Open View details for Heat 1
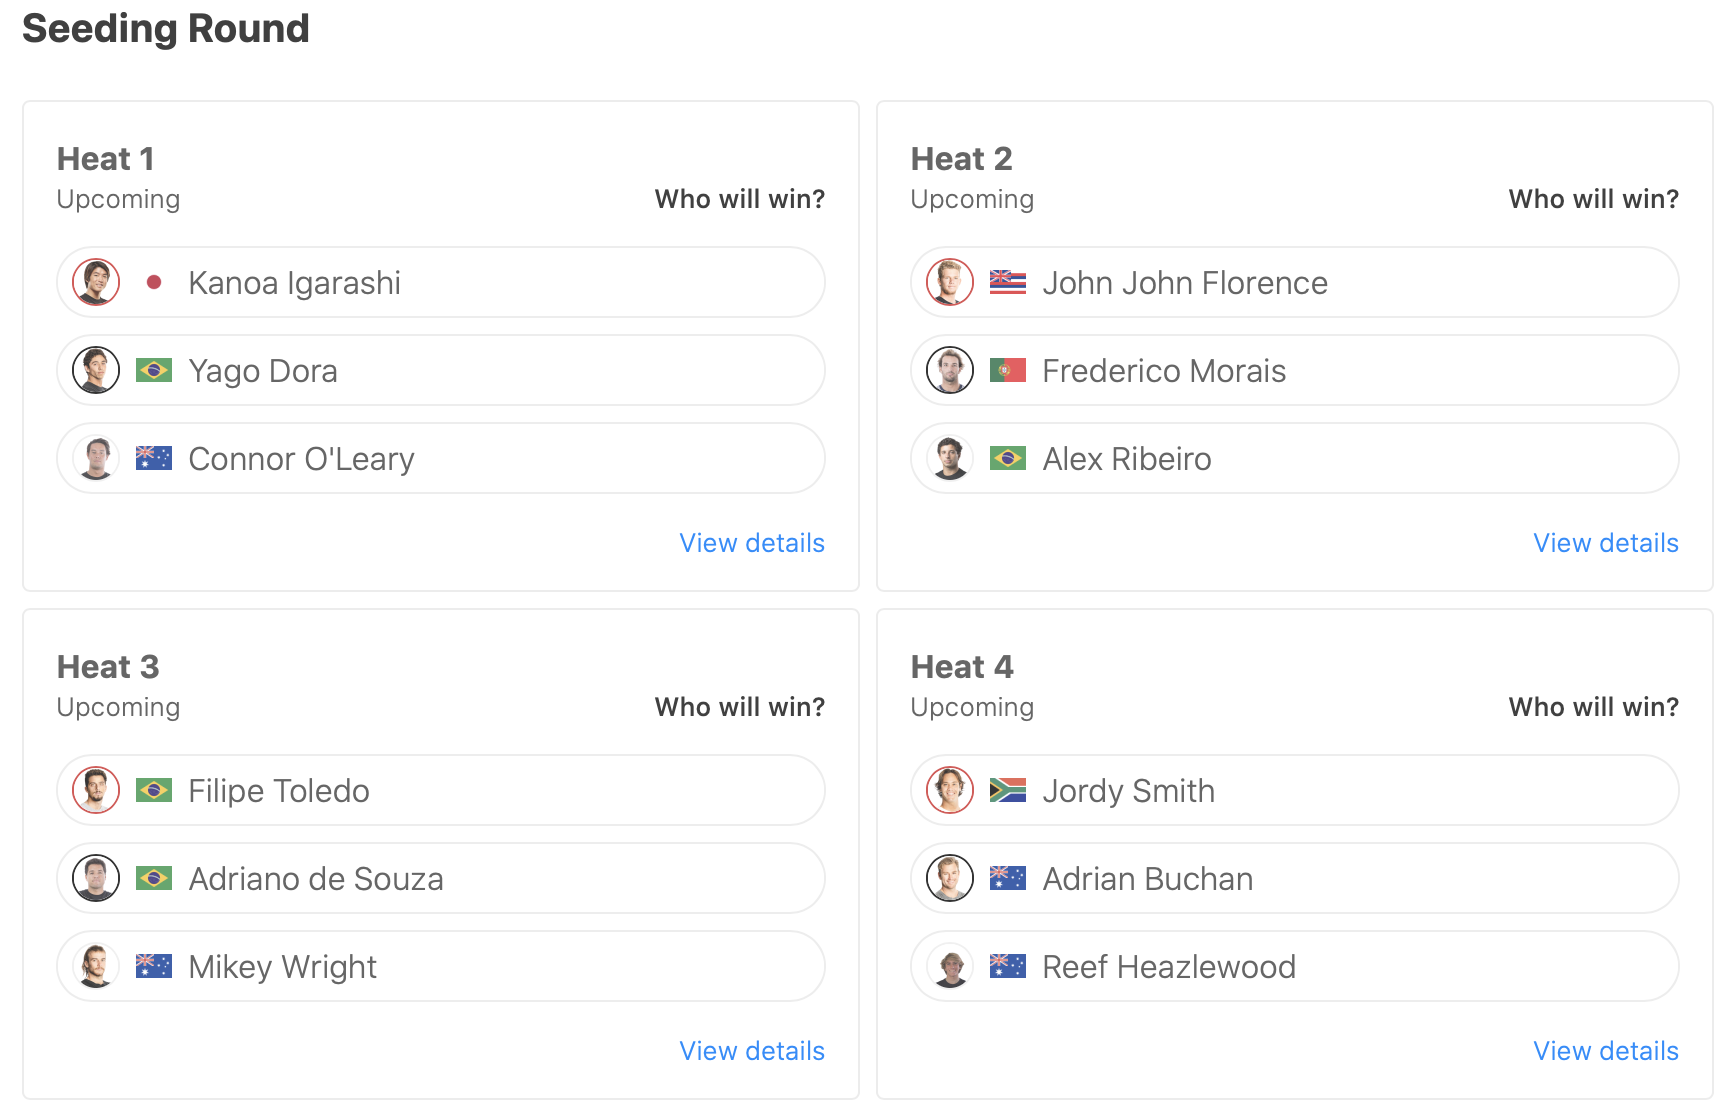The image size is (1726, 1106). tap(752, 543)
